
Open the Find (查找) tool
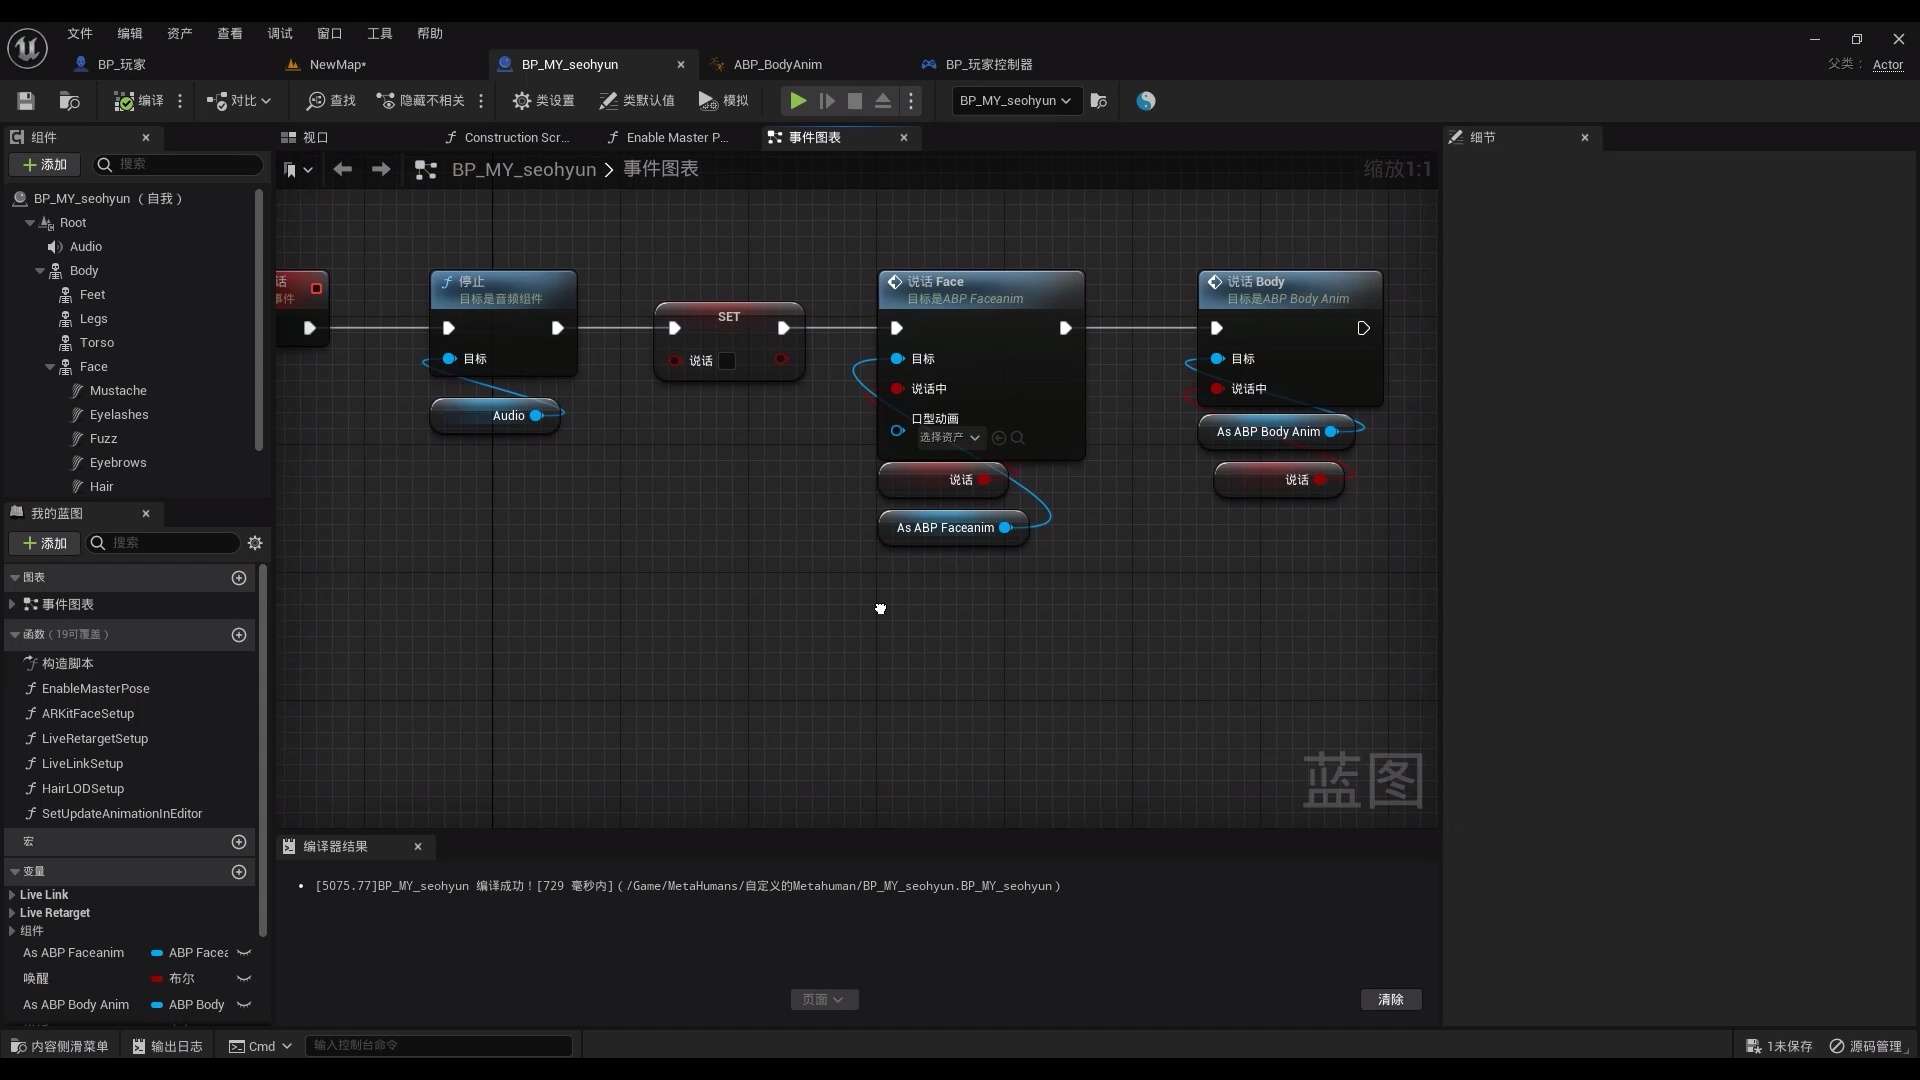[x=331, y=101]
